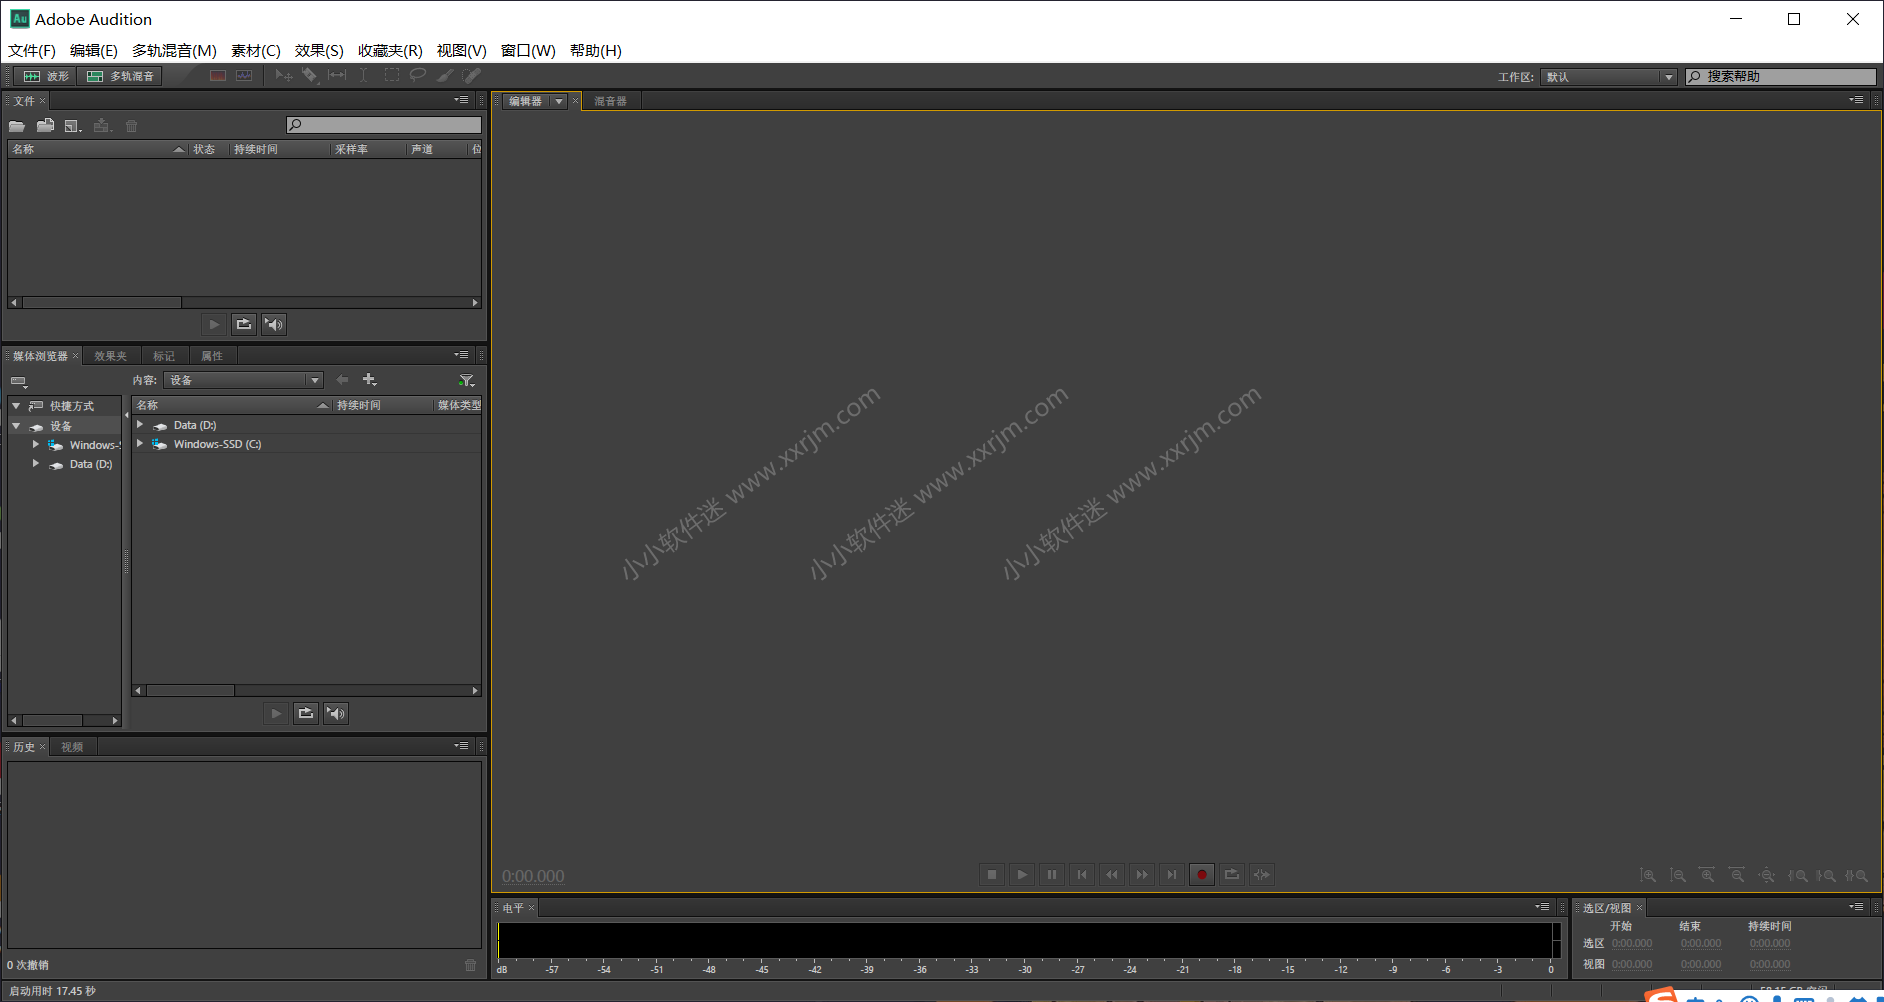Open the Files panel options menu
The height and width of the screenshot is (1002, 1884).
[x=461, y=100]
